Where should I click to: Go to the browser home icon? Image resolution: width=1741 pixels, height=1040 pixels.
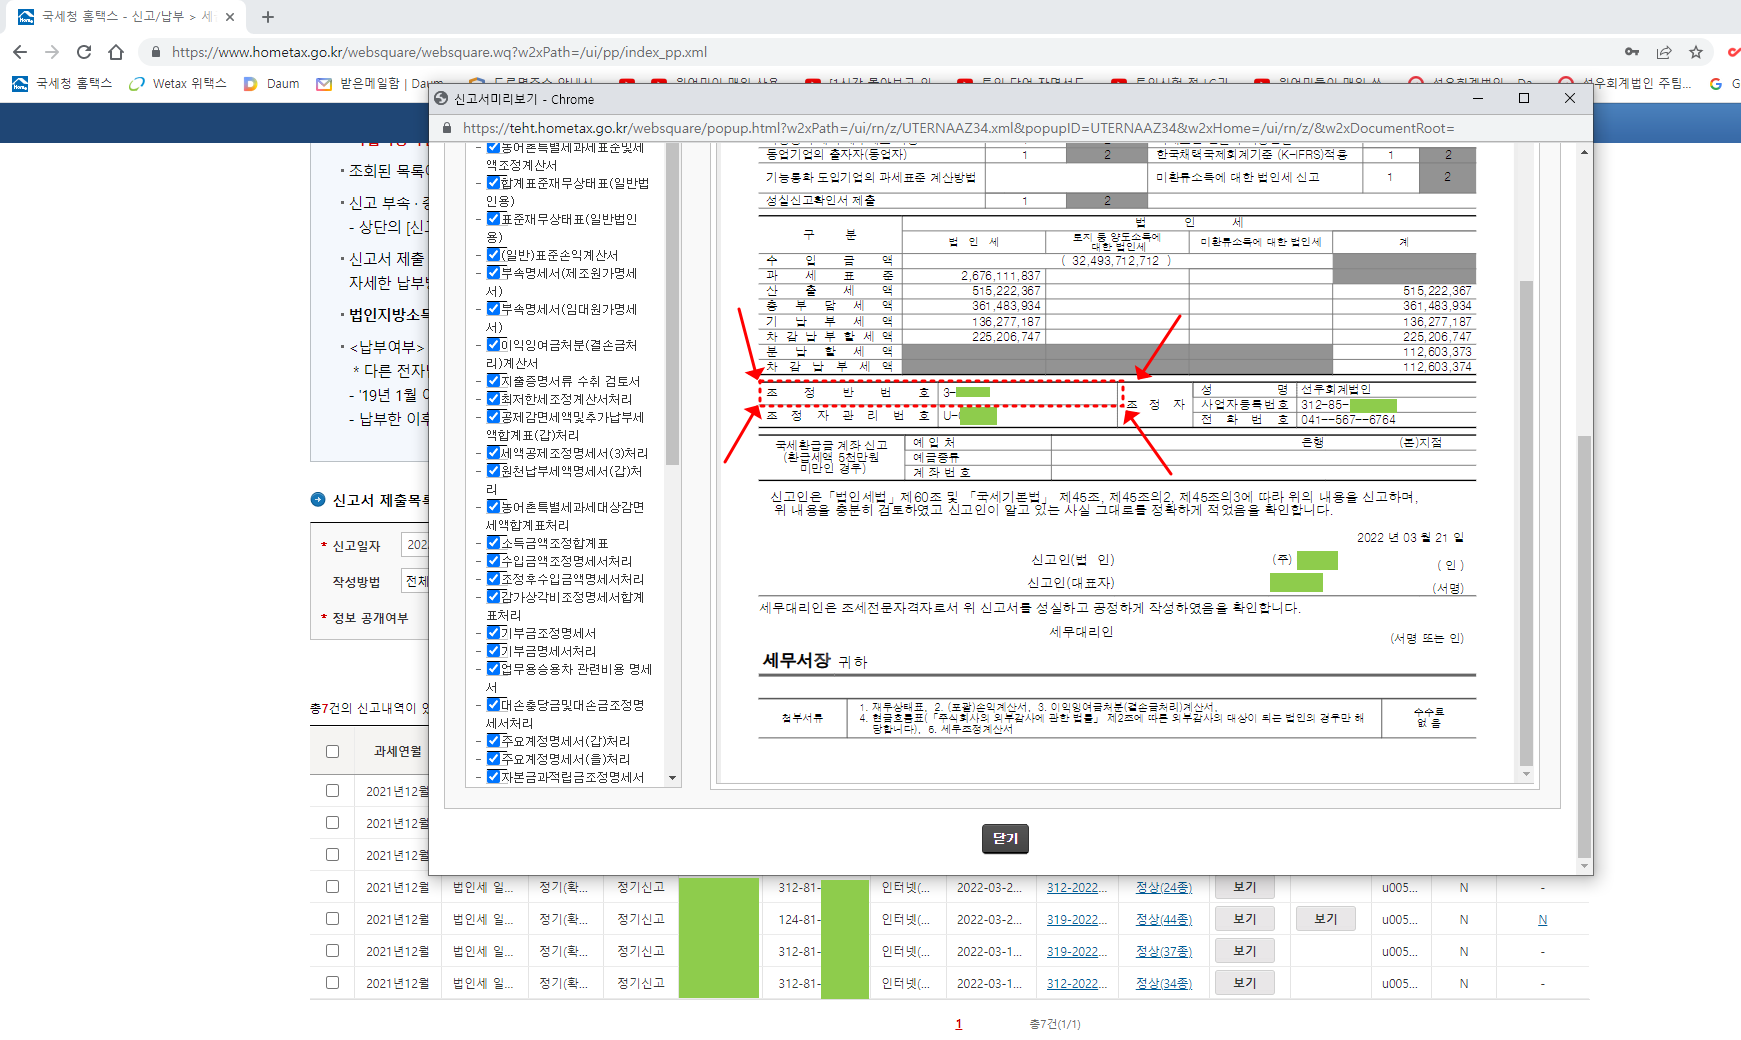[116, 52]
